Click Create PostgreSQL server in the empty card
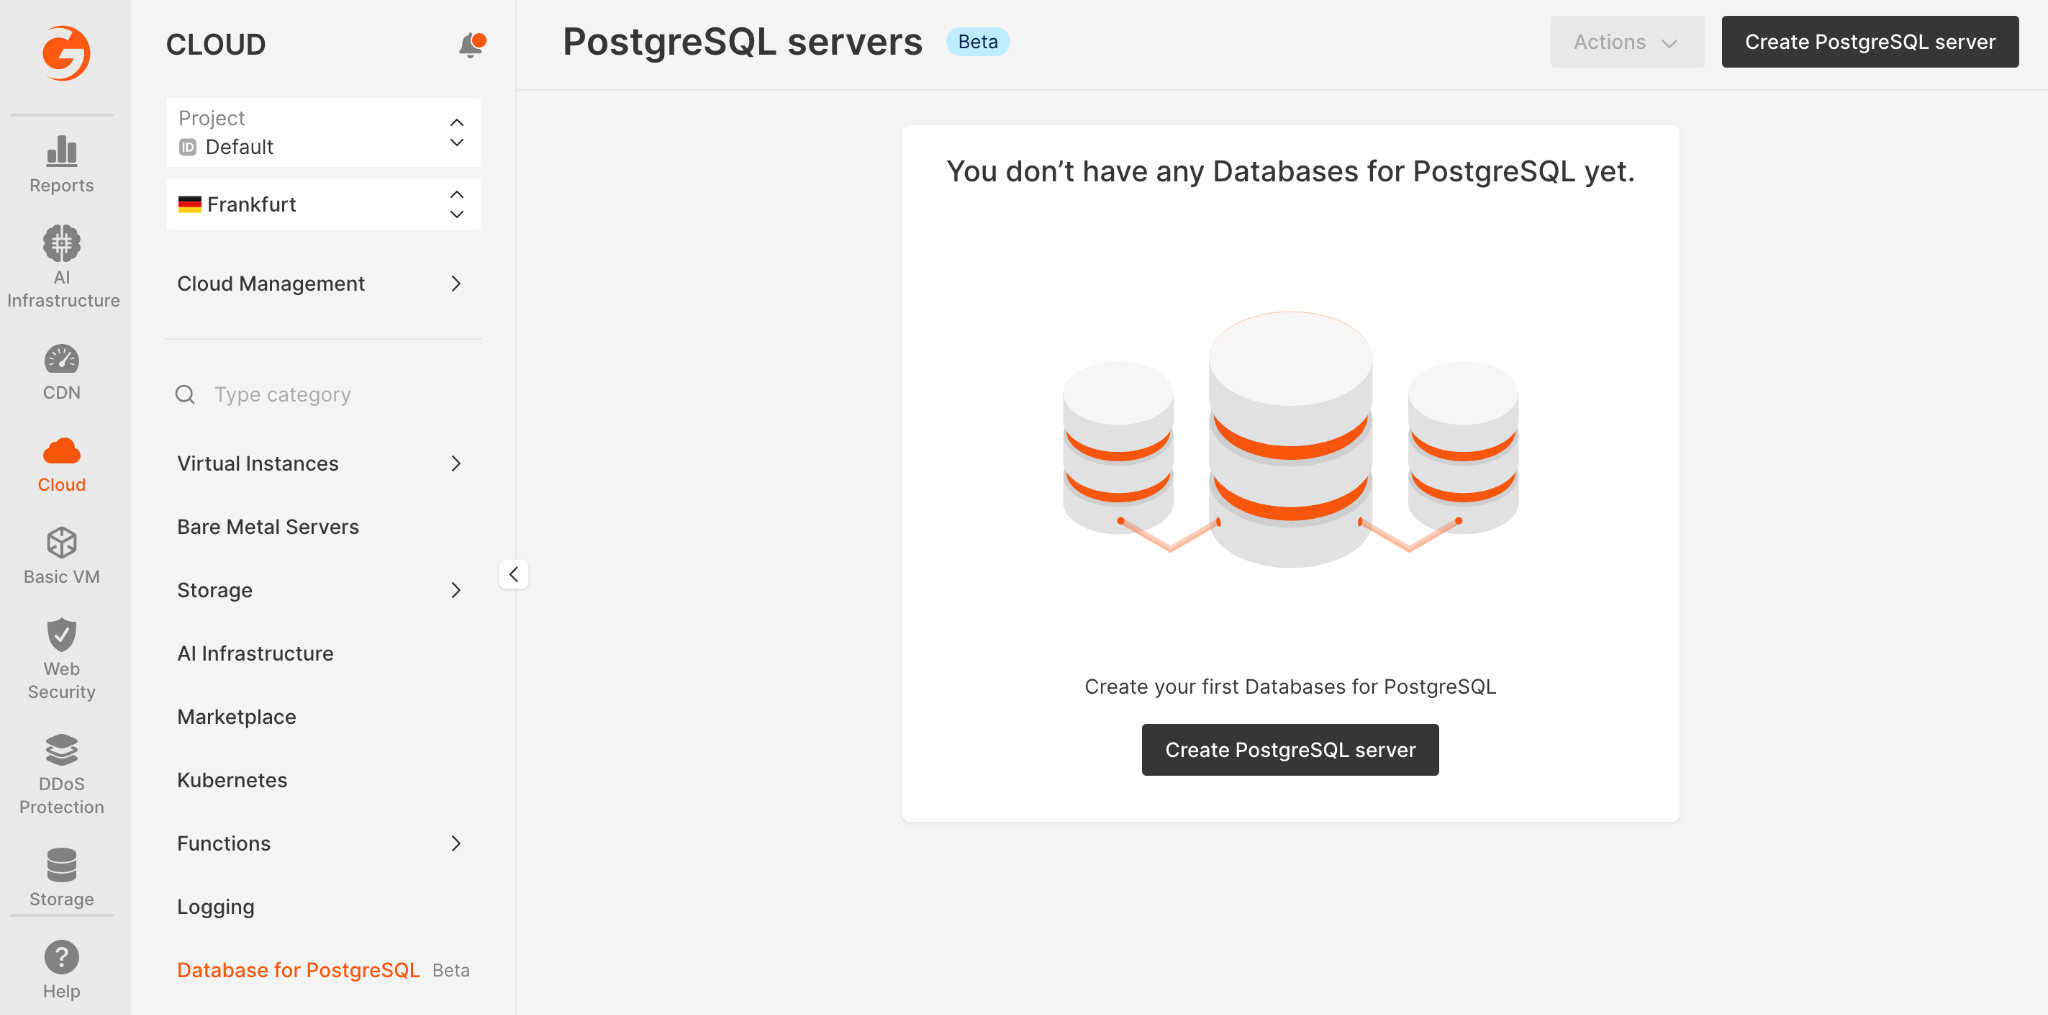 [1290, 750]
